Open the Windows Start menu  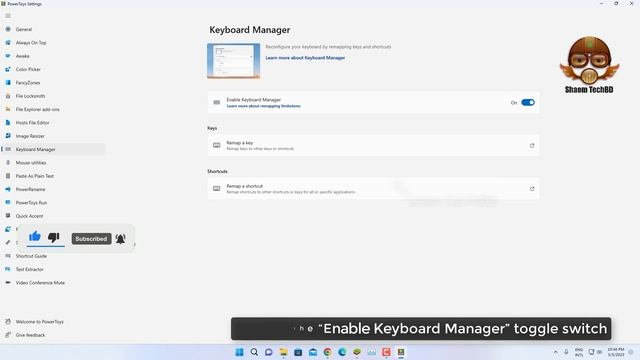point(240,352)
